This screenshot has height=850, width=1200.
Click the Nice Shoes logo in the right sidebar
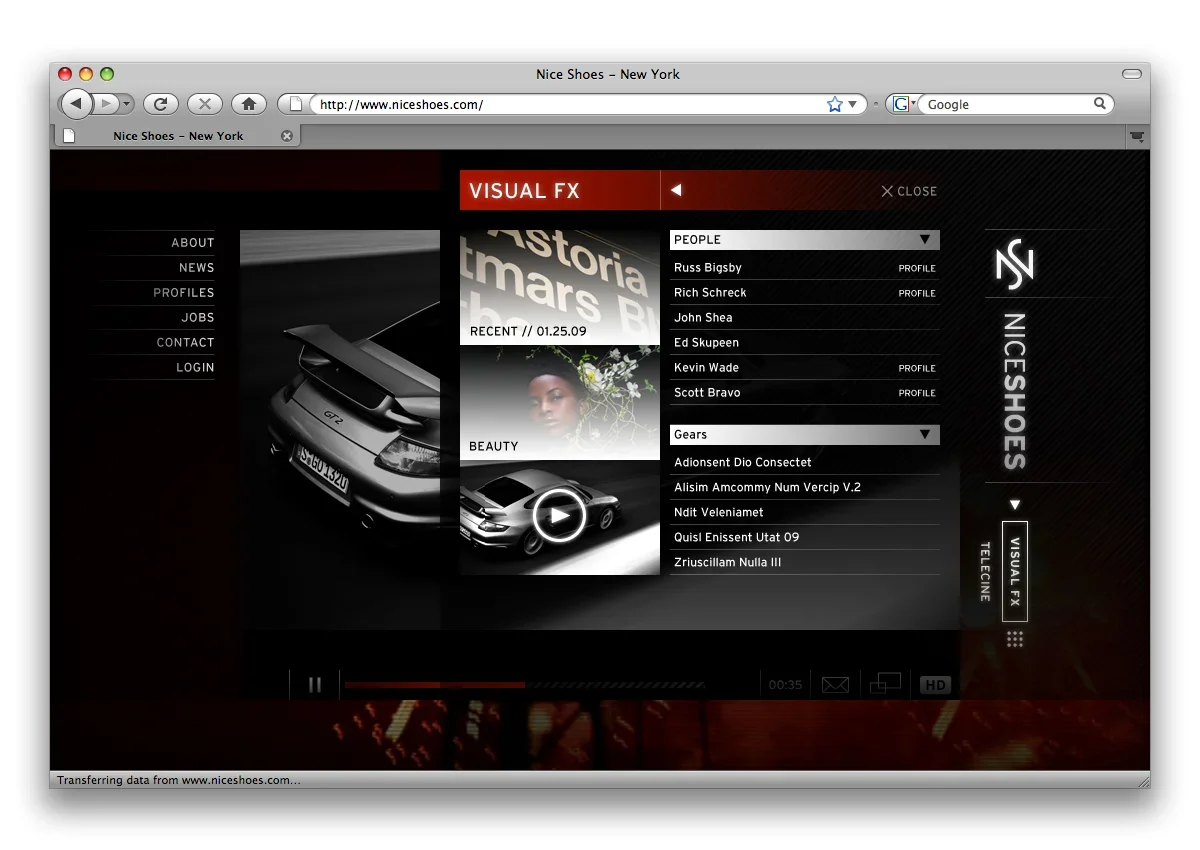(1015, 264)
